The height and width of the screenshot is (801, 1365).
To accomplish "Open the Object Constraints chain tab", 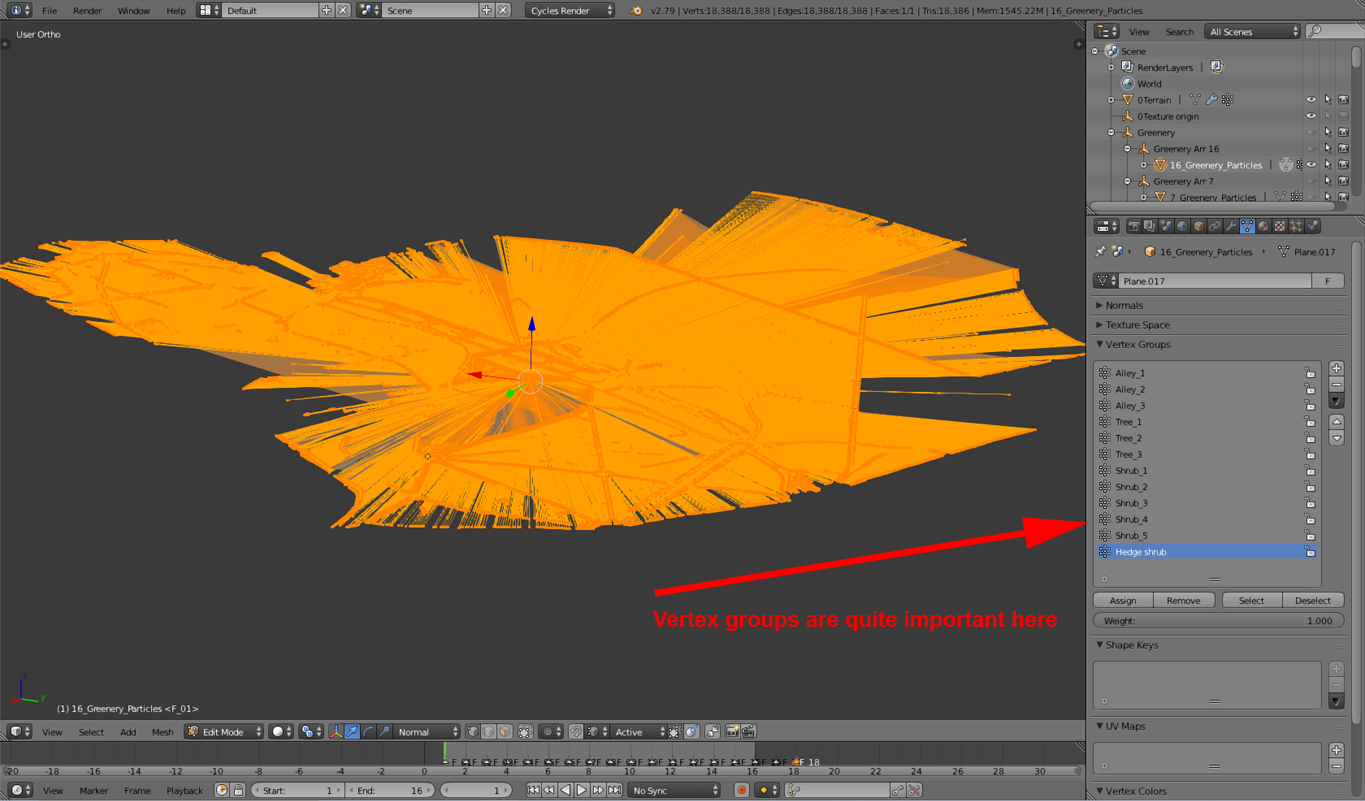I will coord(1215,227).
